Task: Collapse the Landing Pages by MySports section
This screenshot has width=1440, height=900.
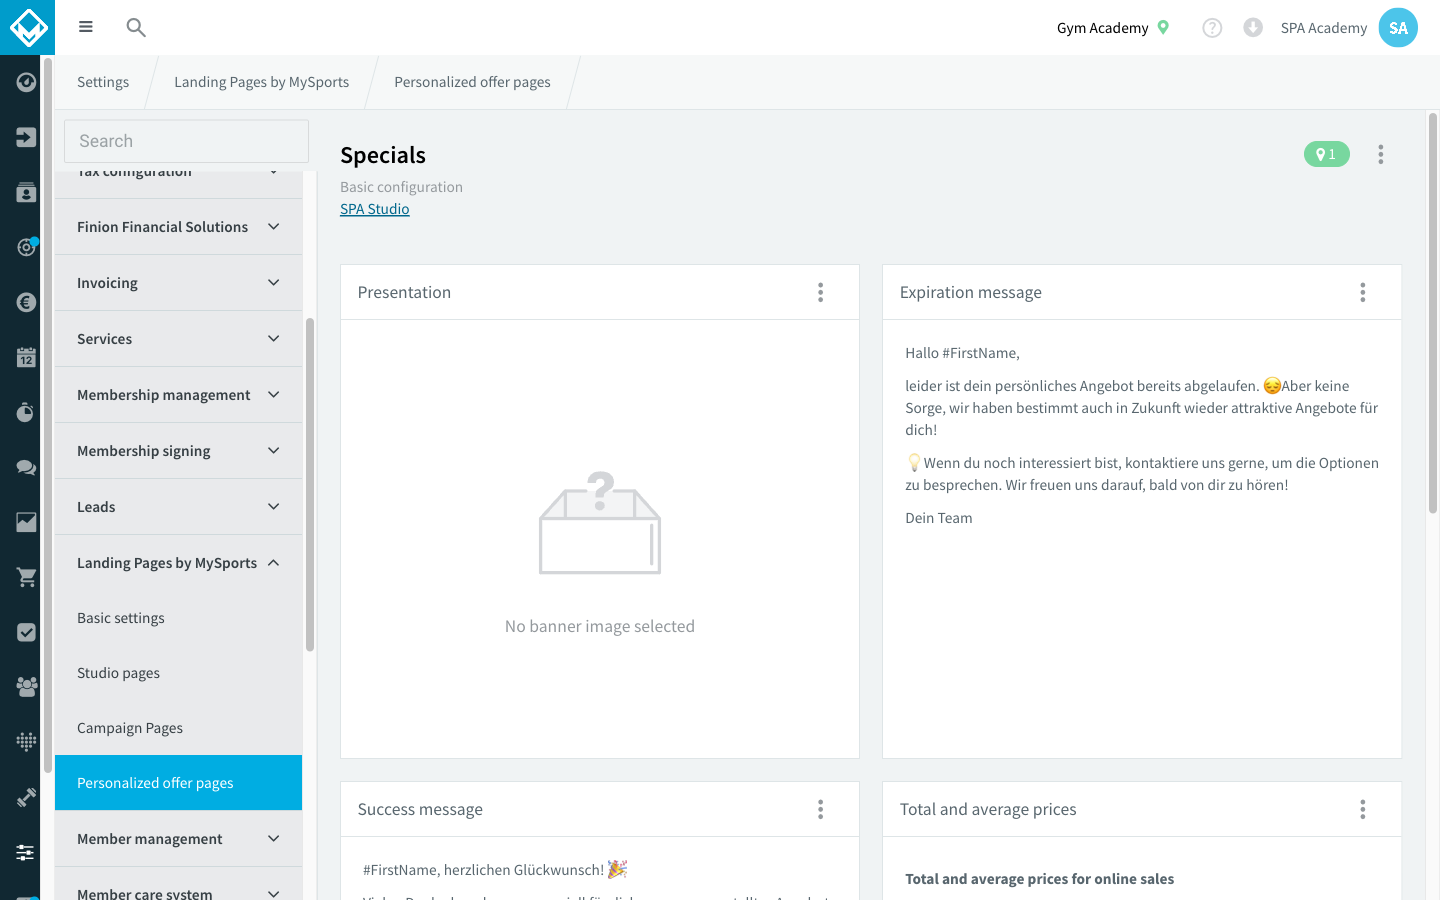Action: (x=178, y=563)
